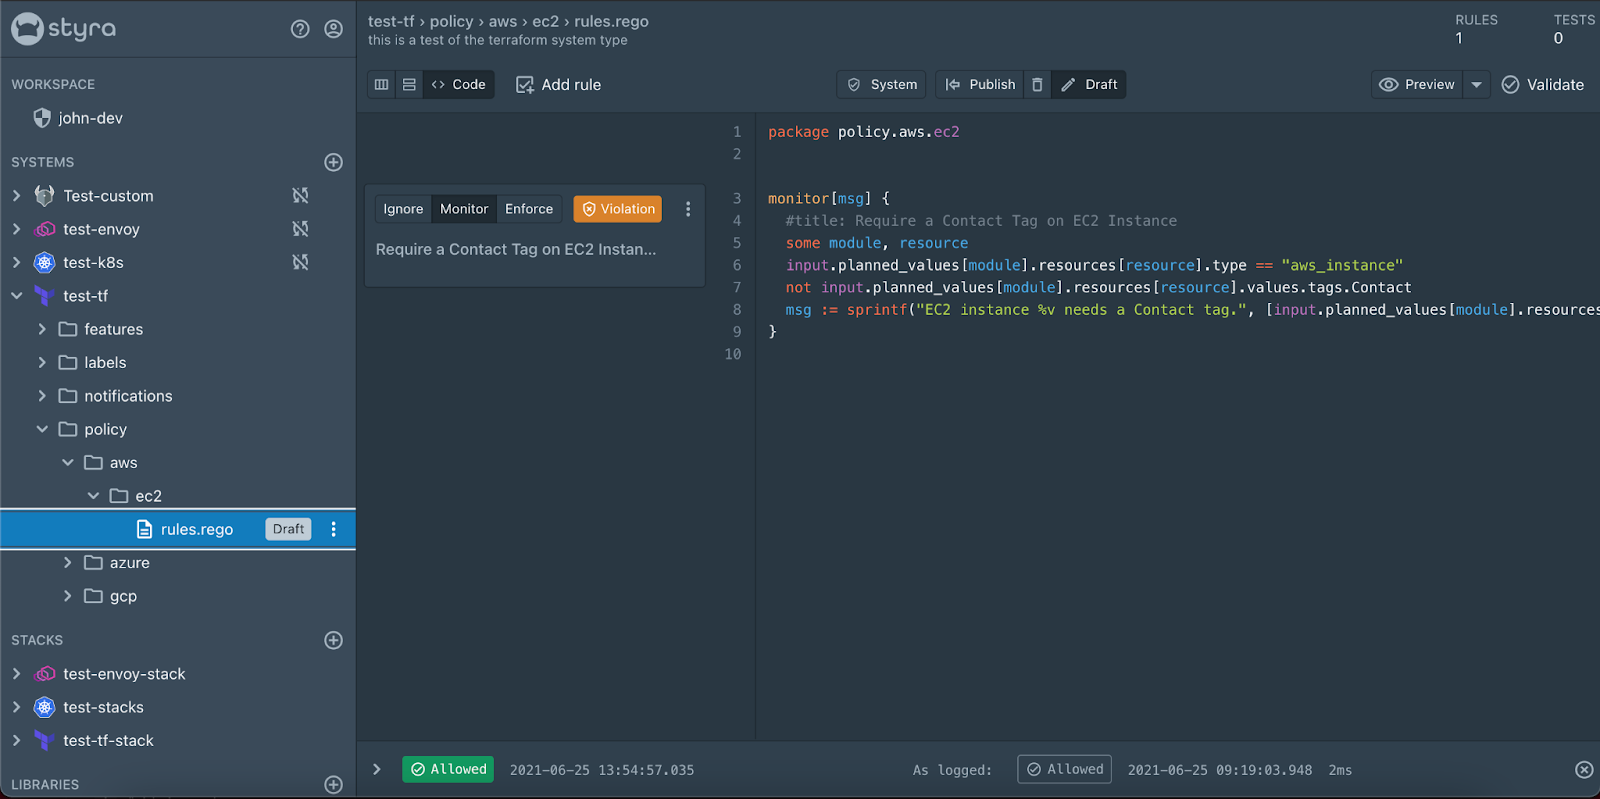Set rule mode to Monitor

coord(464,209)
